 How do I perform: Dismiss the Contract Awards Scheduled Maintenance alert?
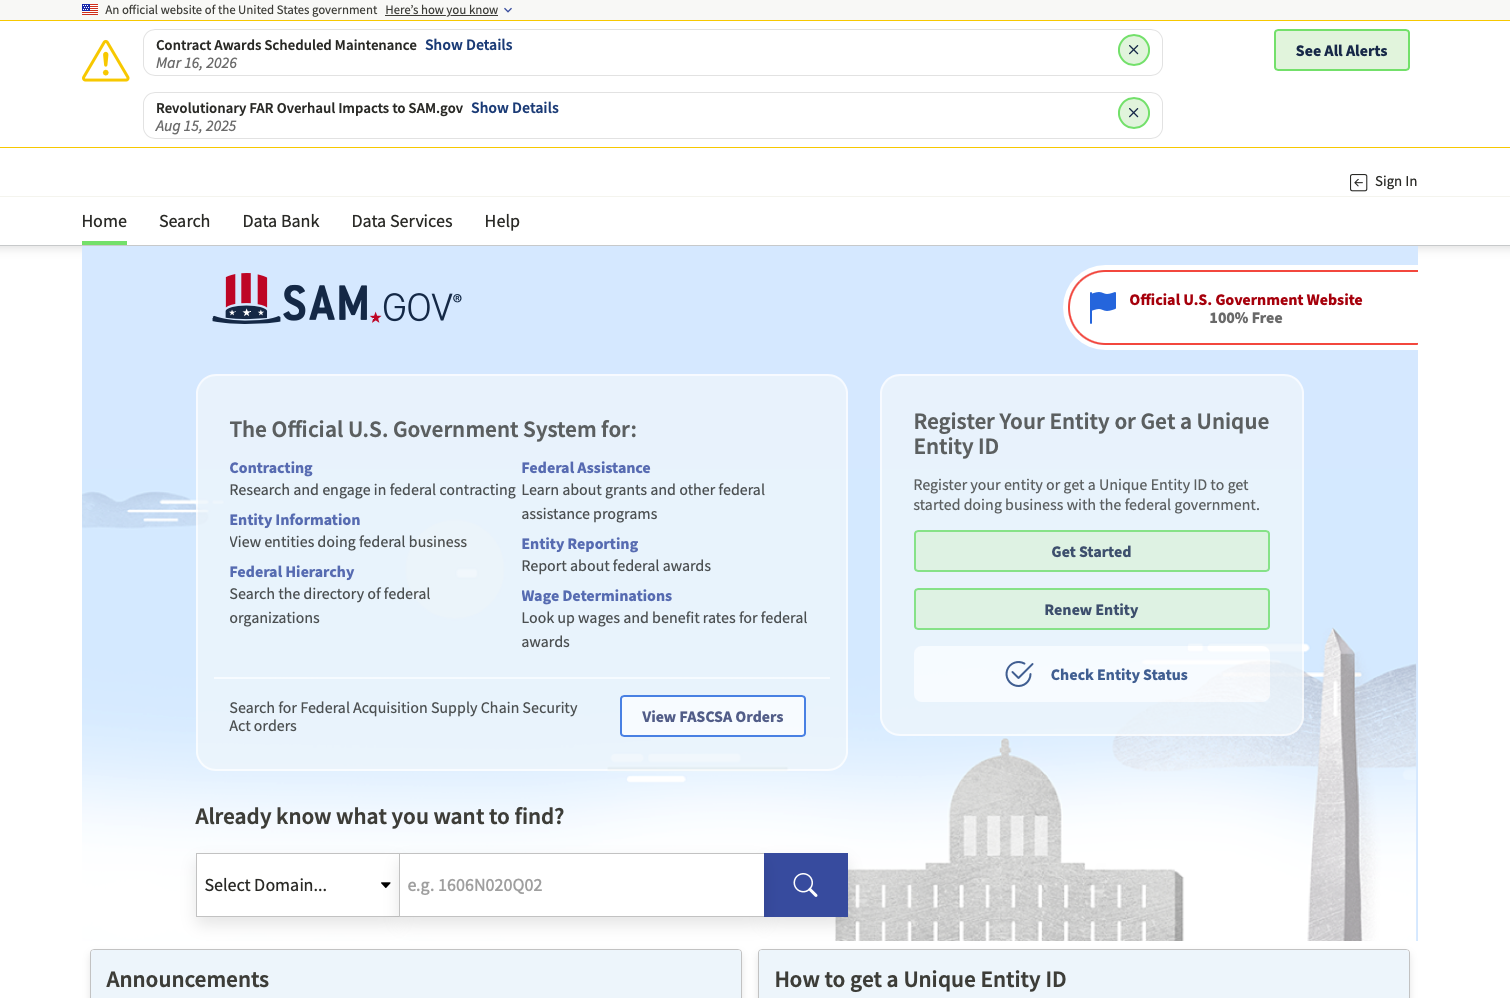[1133, 50]
